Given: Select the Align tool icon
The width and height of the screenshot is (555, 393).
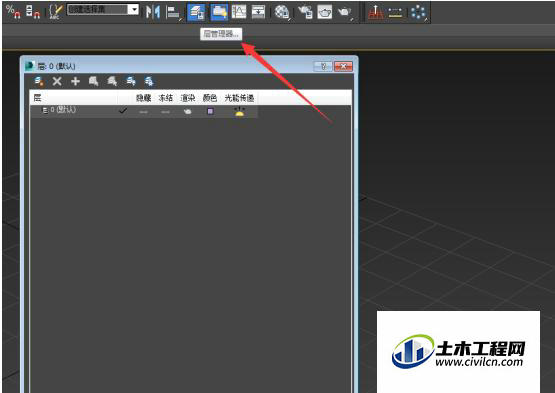Looking at the screenshot, I should click(x=173, y=12).
